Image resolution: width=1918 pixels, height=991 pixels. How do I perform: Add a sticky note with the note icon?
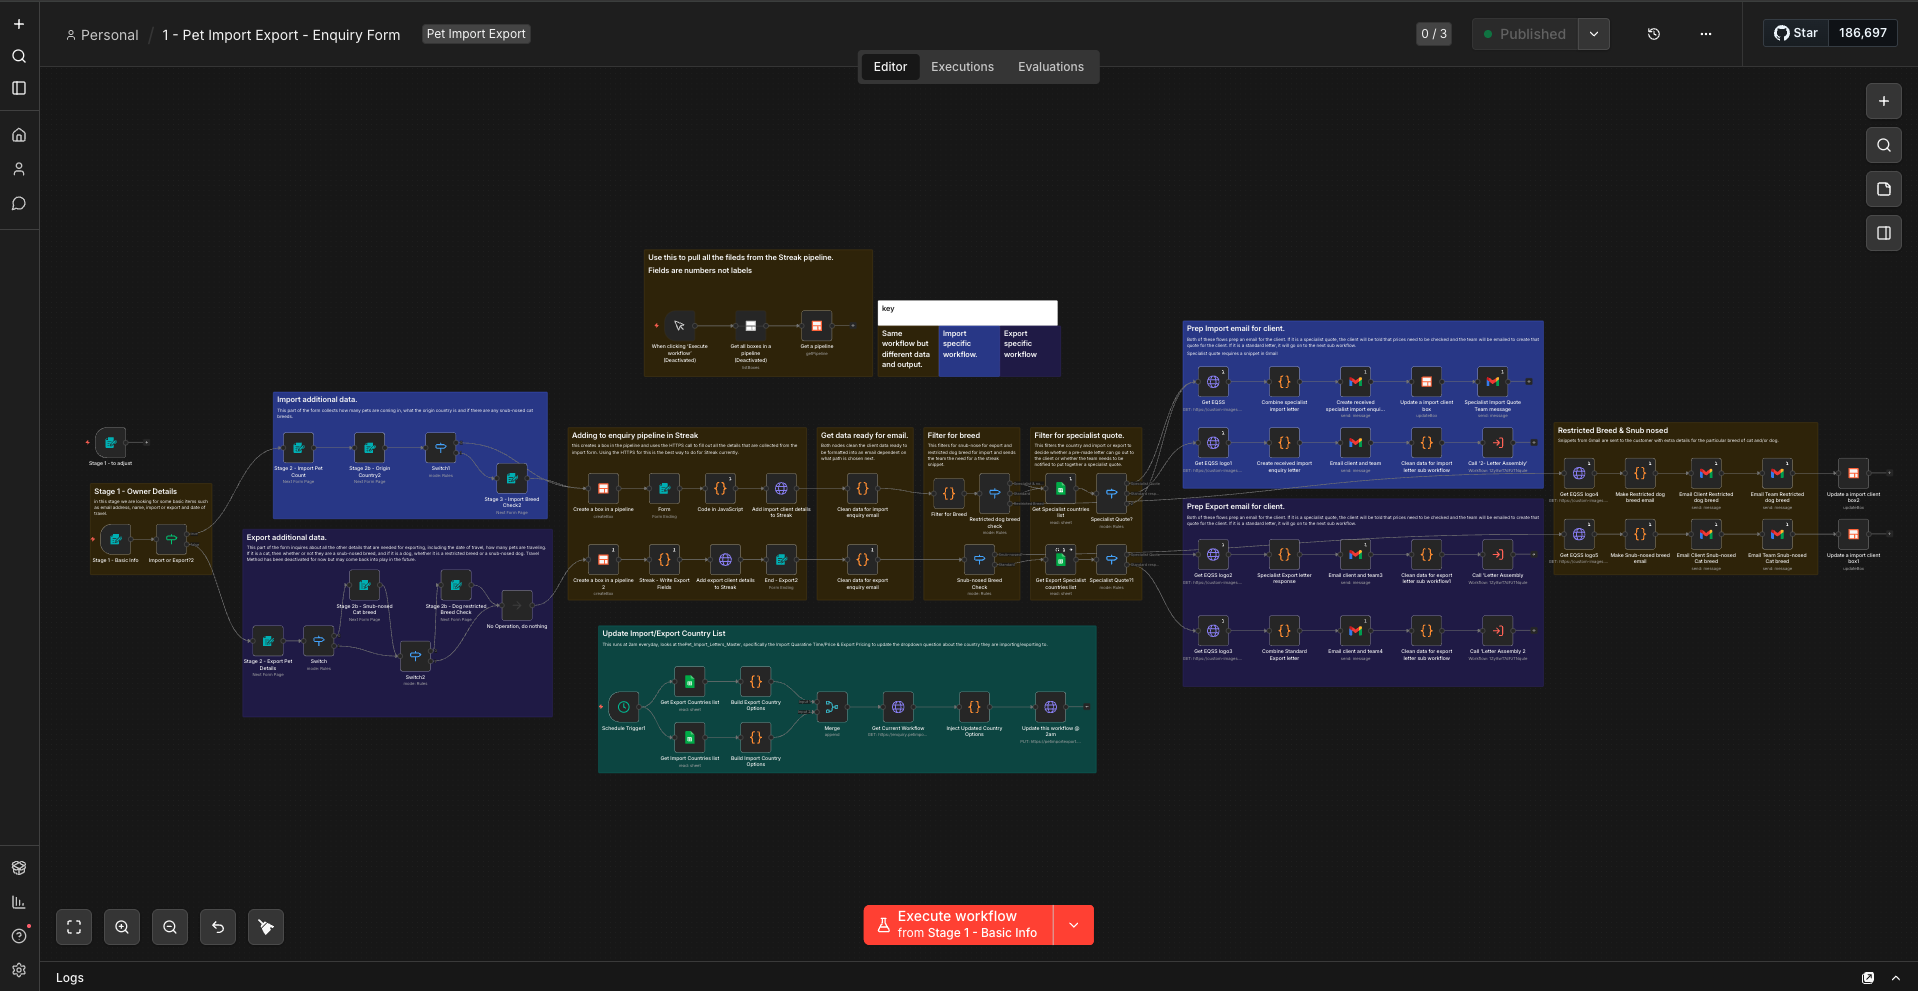[1884, 189]
